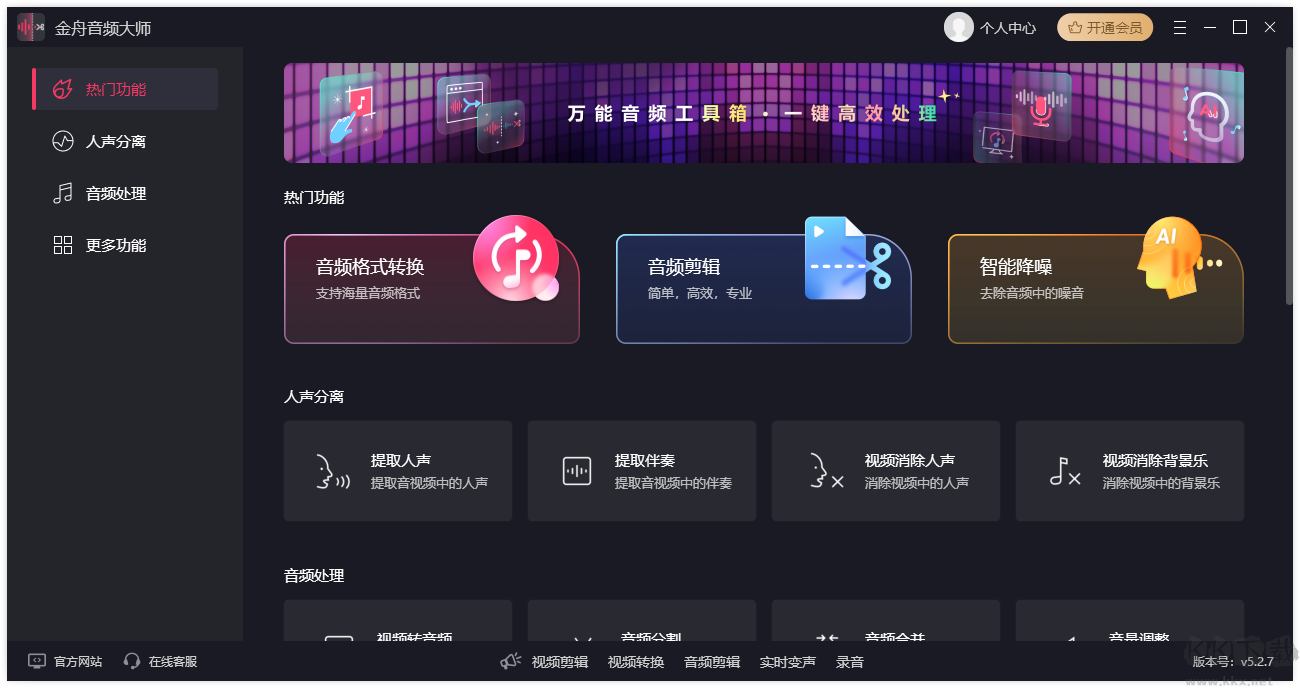The width and height of the screenshot is (1300, 688).
Task: Switch to 人声分离 sidebar tab
Action: coord(116,141)
